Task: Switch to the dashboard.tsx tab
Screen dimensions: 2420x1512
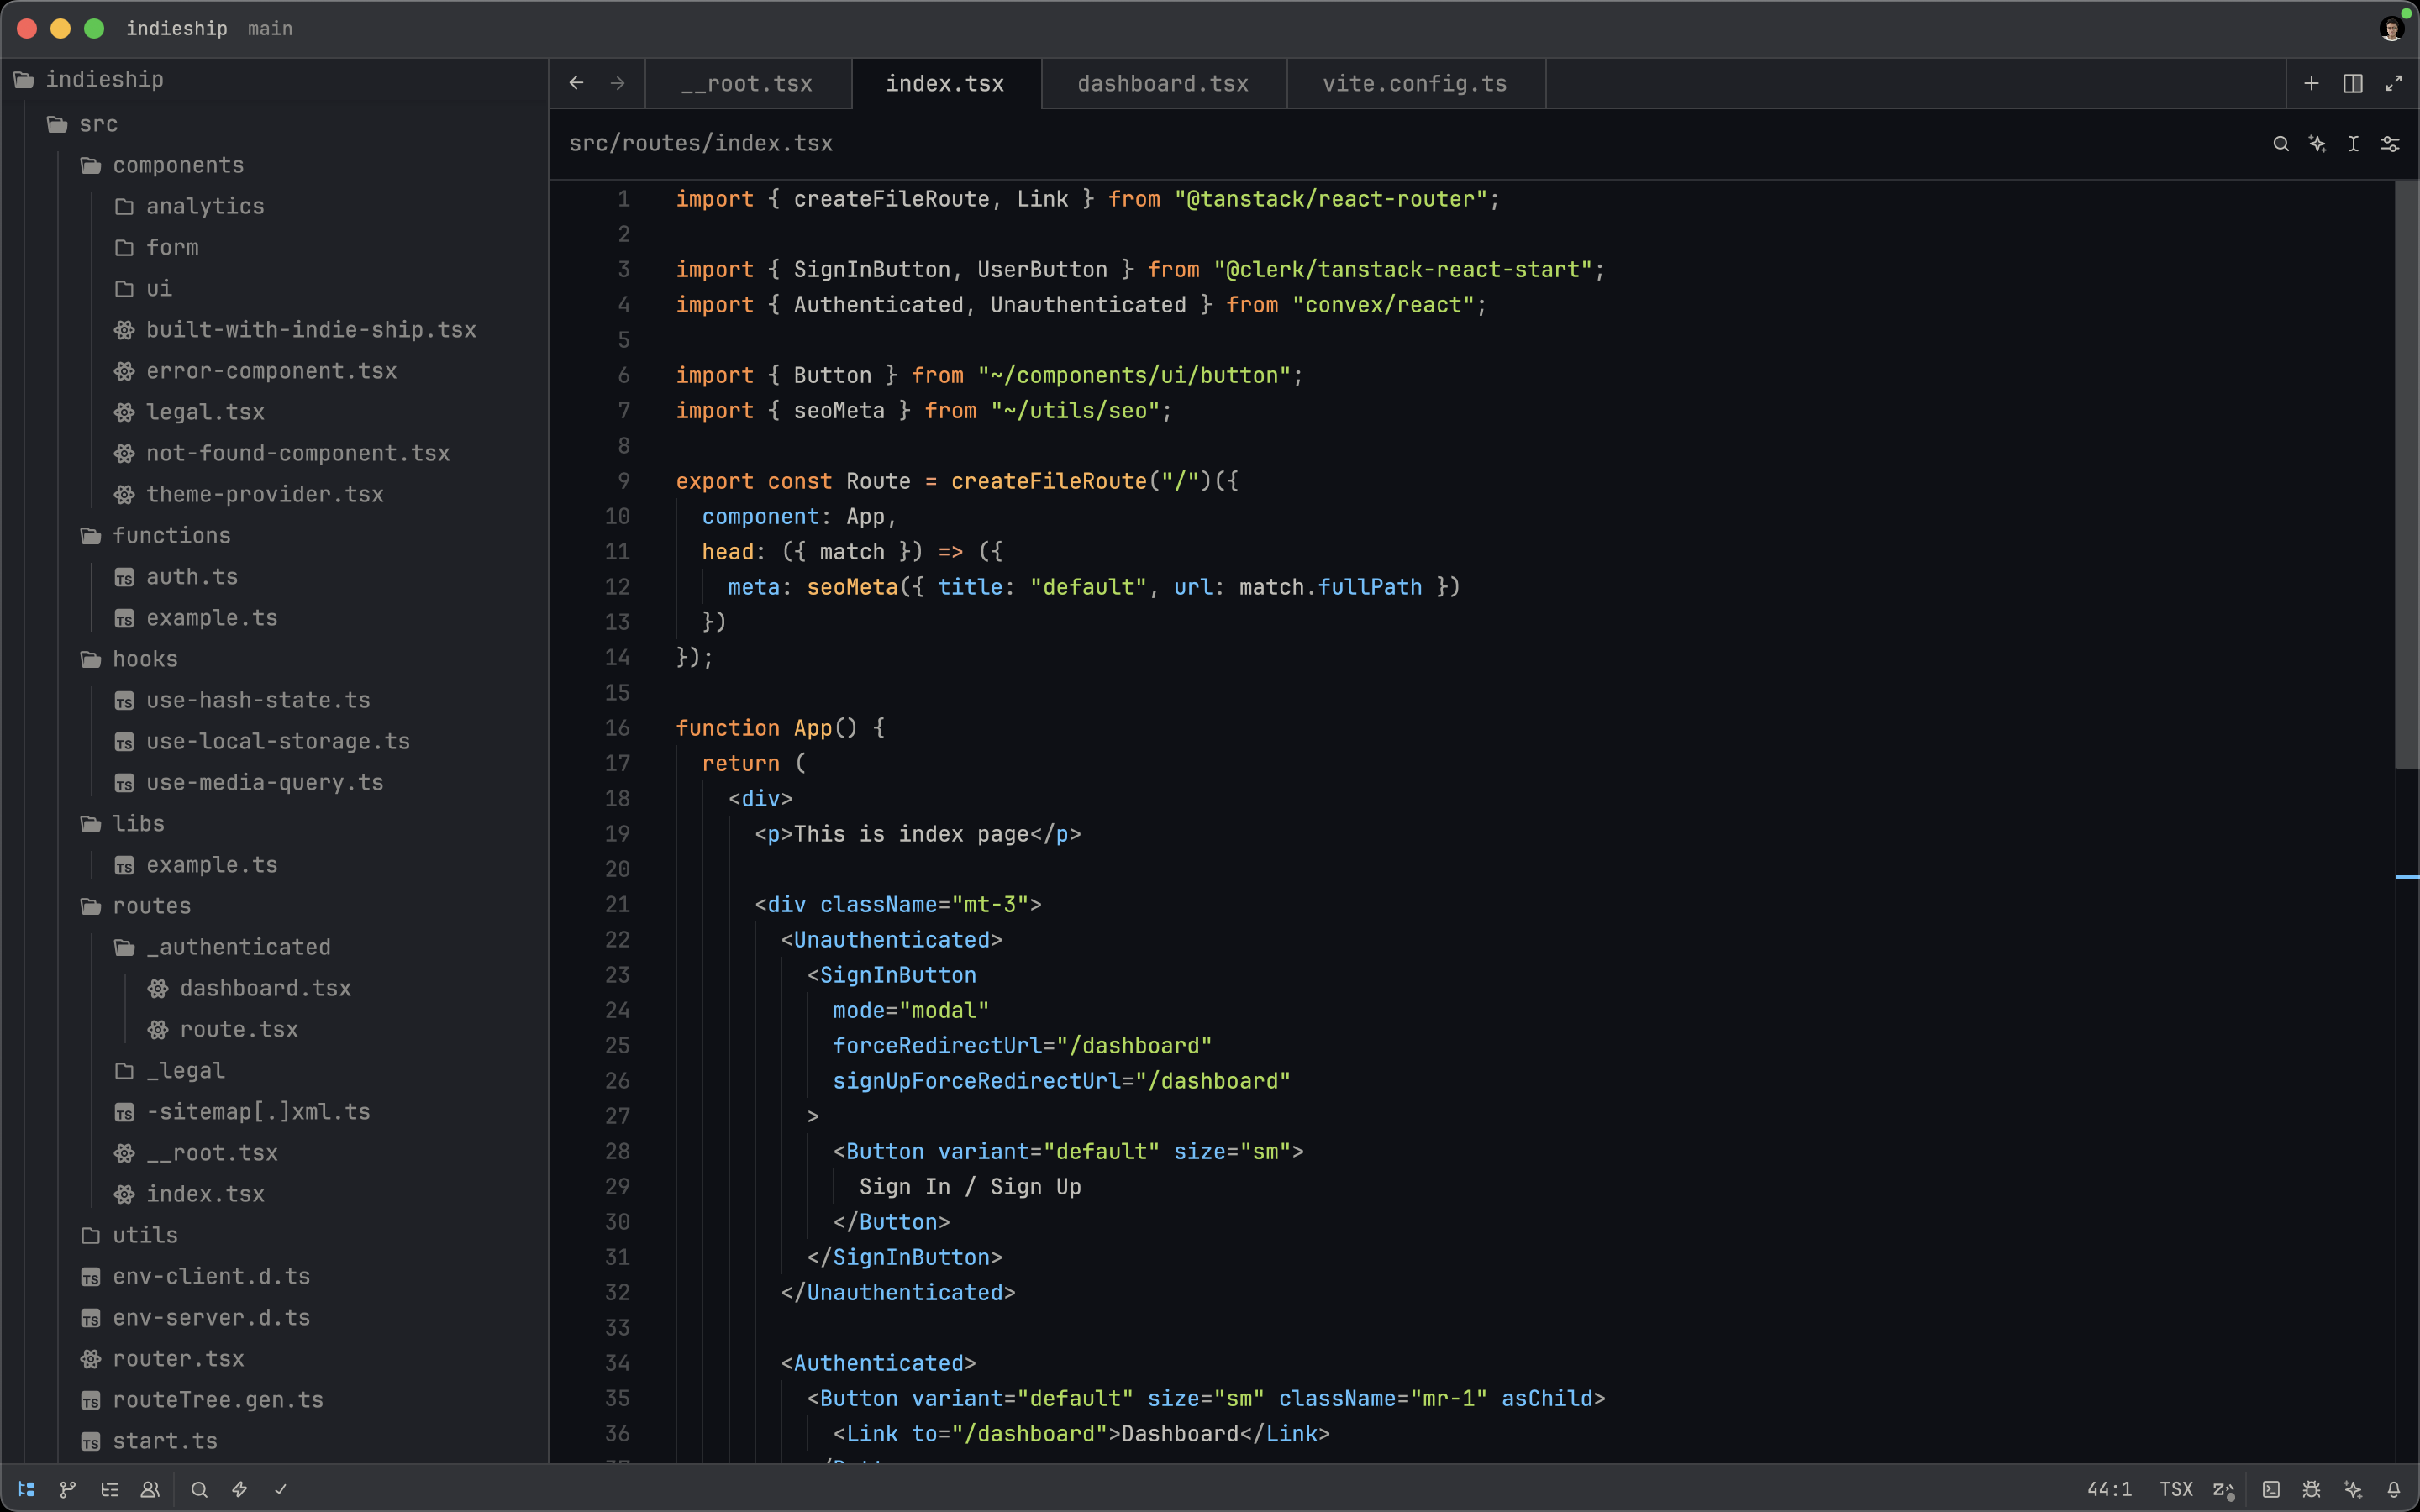Action: click(1163, 83)
